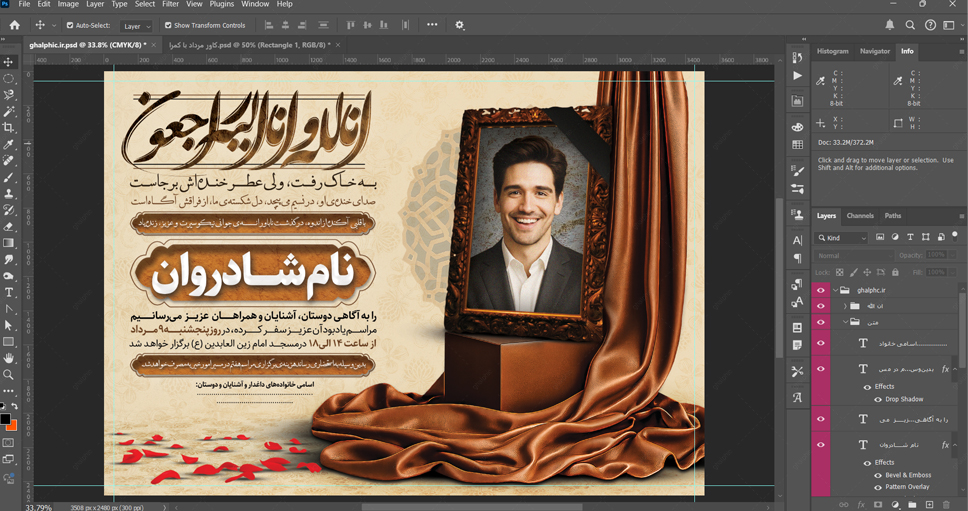The height and width of the screenshot is (511, 968).
Task: Open the Layers panel flyout menu
Action: pos(961,216)
